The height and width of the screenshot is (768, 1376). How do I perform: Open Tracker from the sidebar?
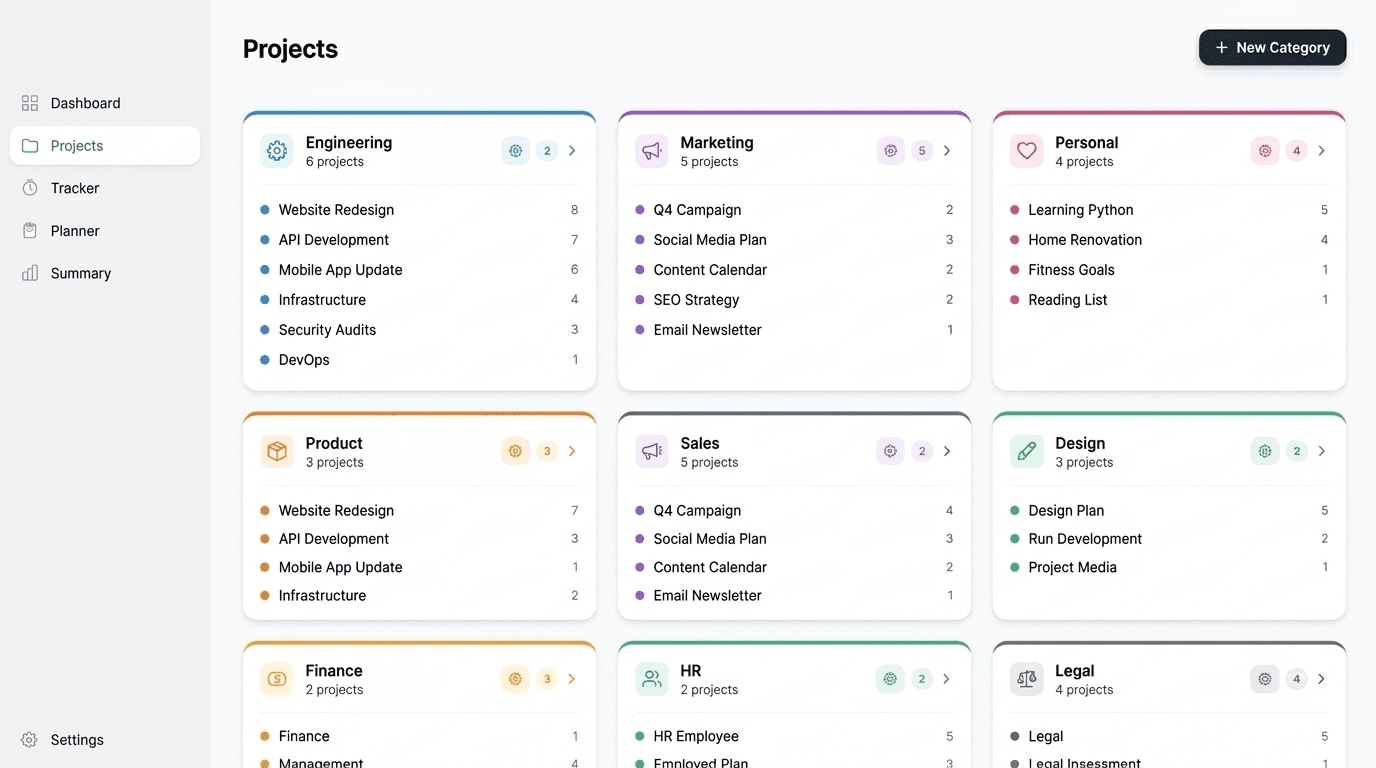(105, 188)
